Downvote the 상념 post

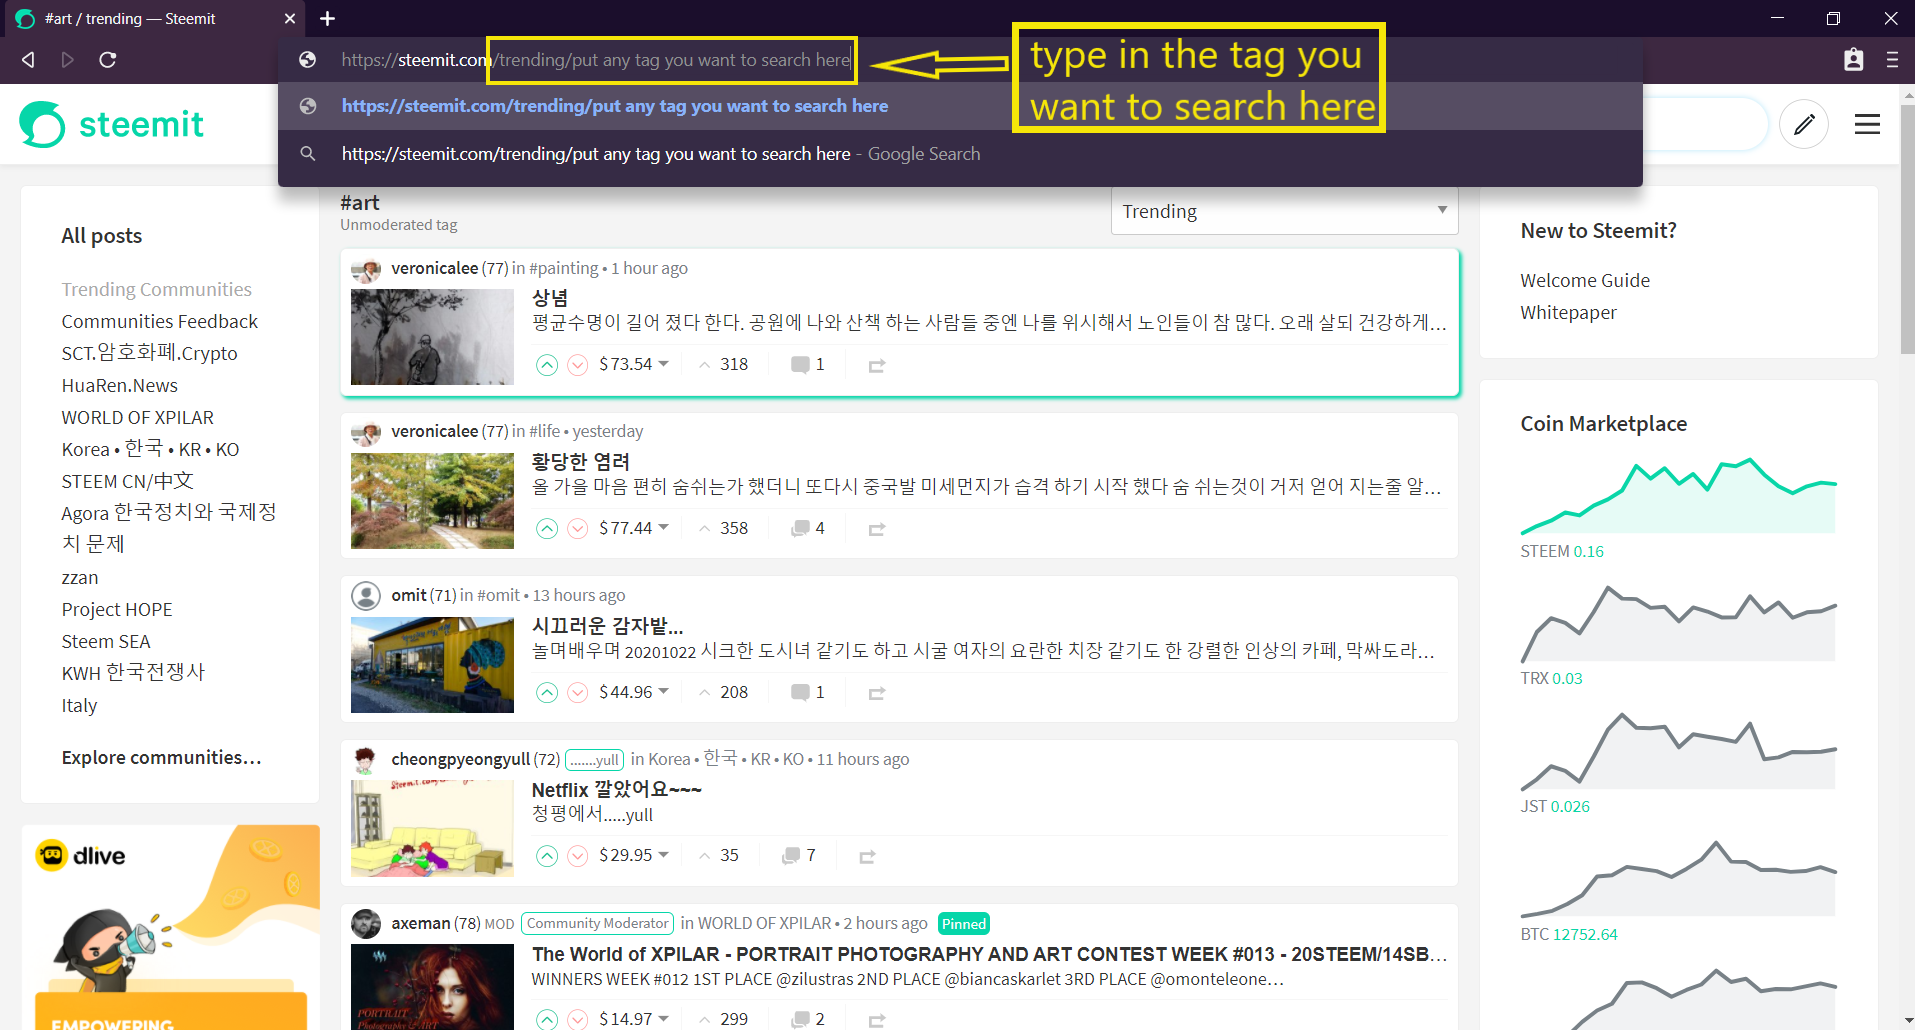point(578,365)
